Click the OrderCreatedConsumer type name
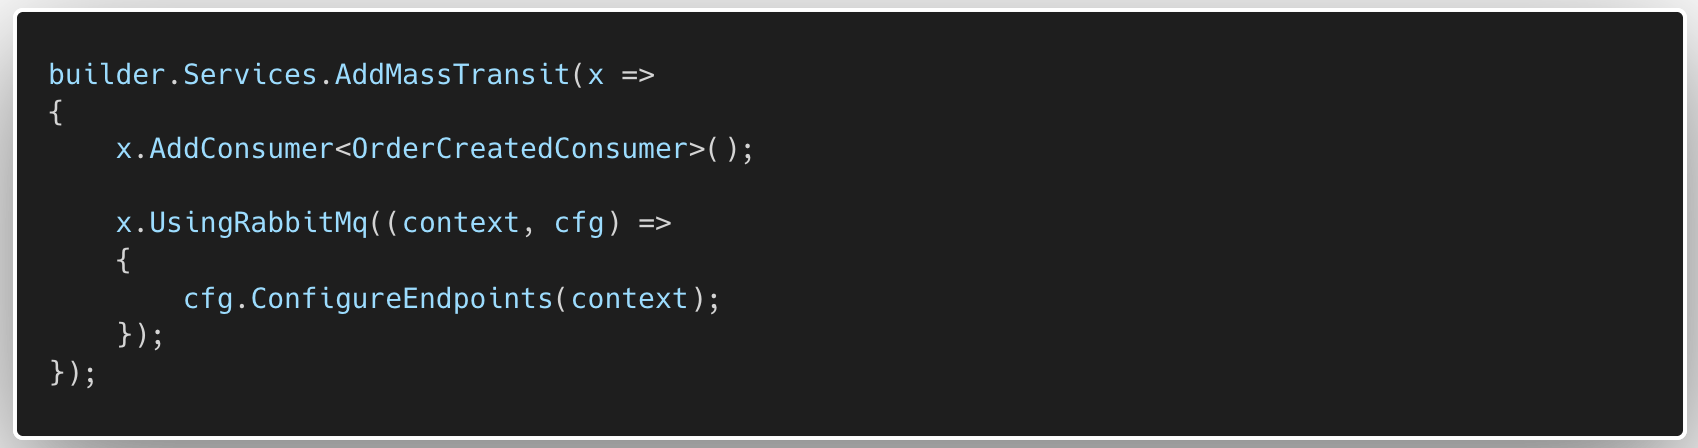Viewport: 1698px width, 448px height. [x=520, y=149]
